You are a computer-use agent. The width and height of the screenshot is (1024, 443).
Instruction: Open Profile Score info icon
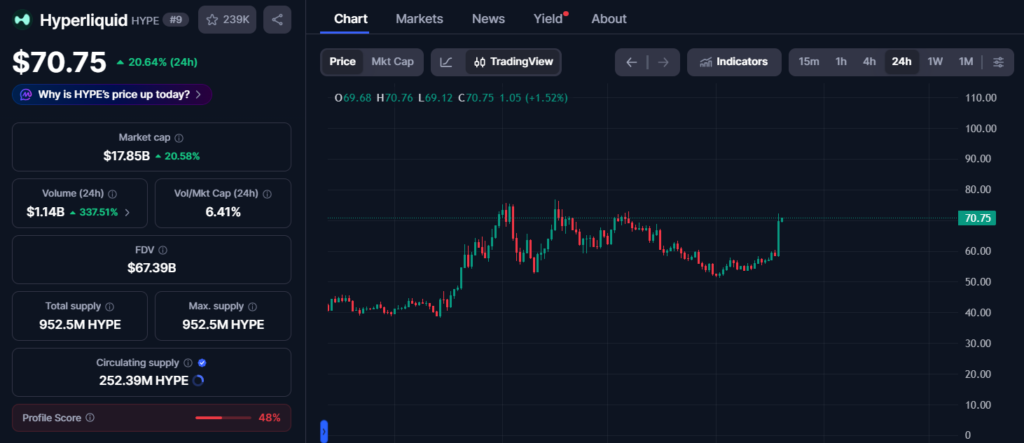pyautogui.click(x=90, y=418)
